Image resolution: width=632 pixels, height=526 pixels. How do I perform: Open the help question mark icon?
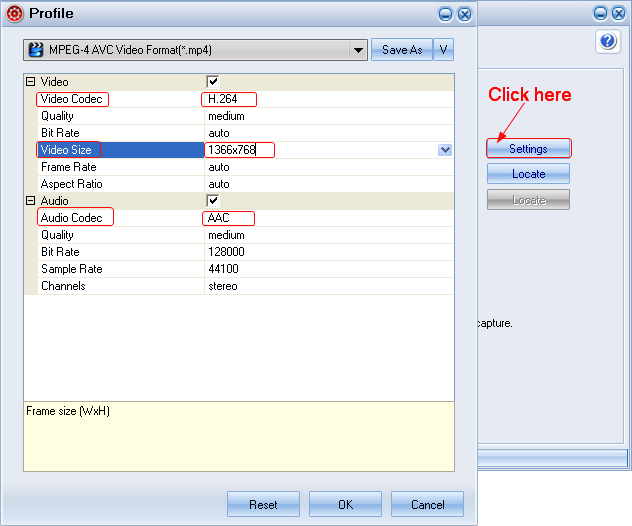click(608, 41)
